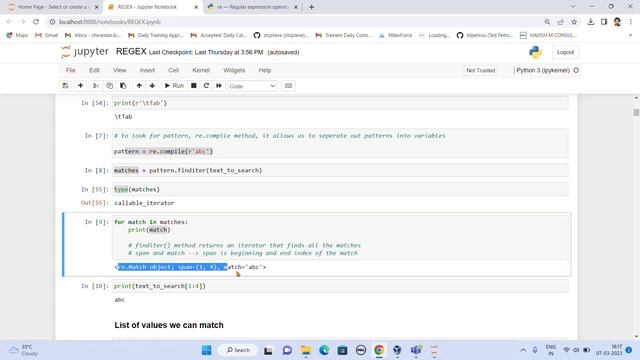
Task: Save notebook with the floppy disk icon
Action: click(65, 86)
